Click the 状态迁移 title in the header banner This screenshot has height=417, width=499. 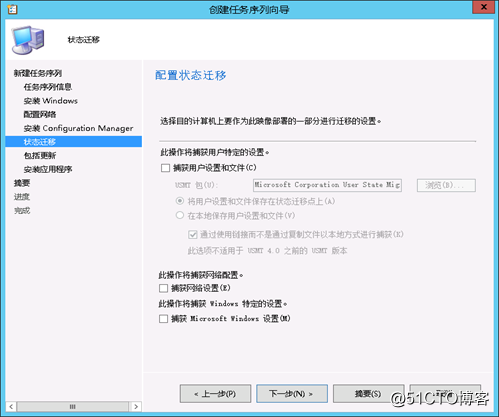84,40
